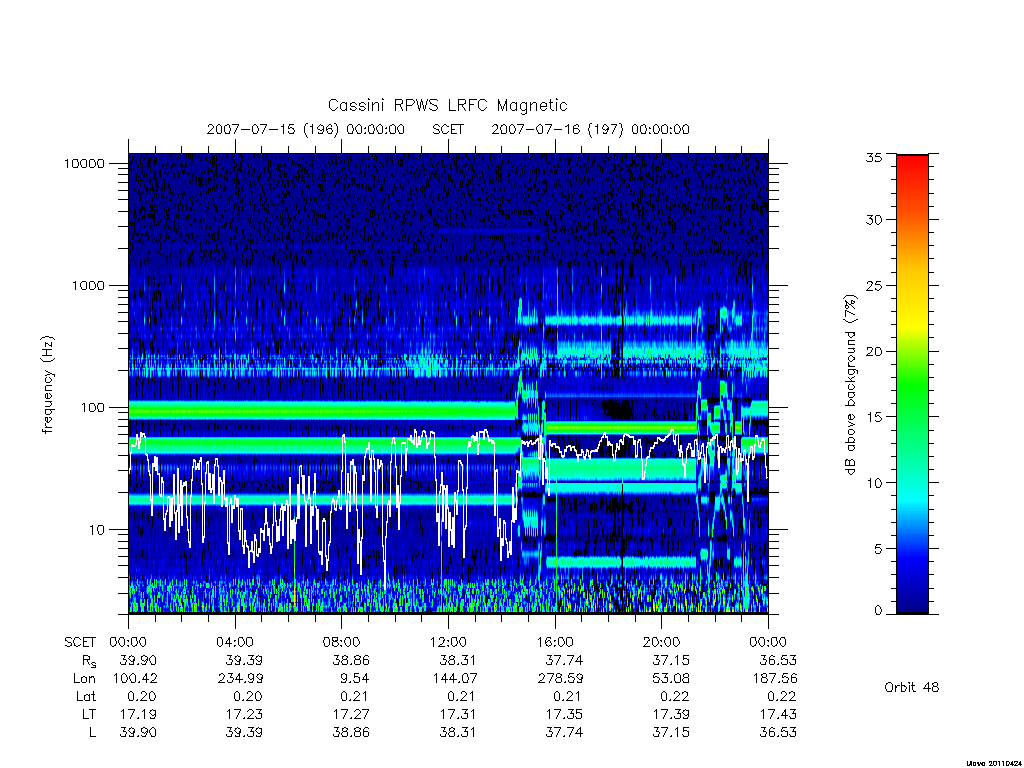Click the local time value 17.35

[564, 714]
